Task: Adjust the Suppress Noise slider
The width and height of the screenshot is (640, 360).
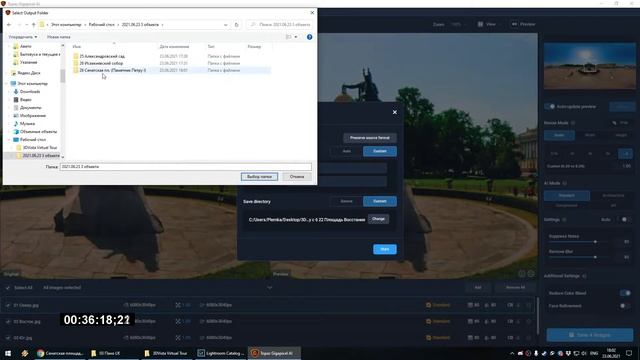Action: click(x=595, y=242)
